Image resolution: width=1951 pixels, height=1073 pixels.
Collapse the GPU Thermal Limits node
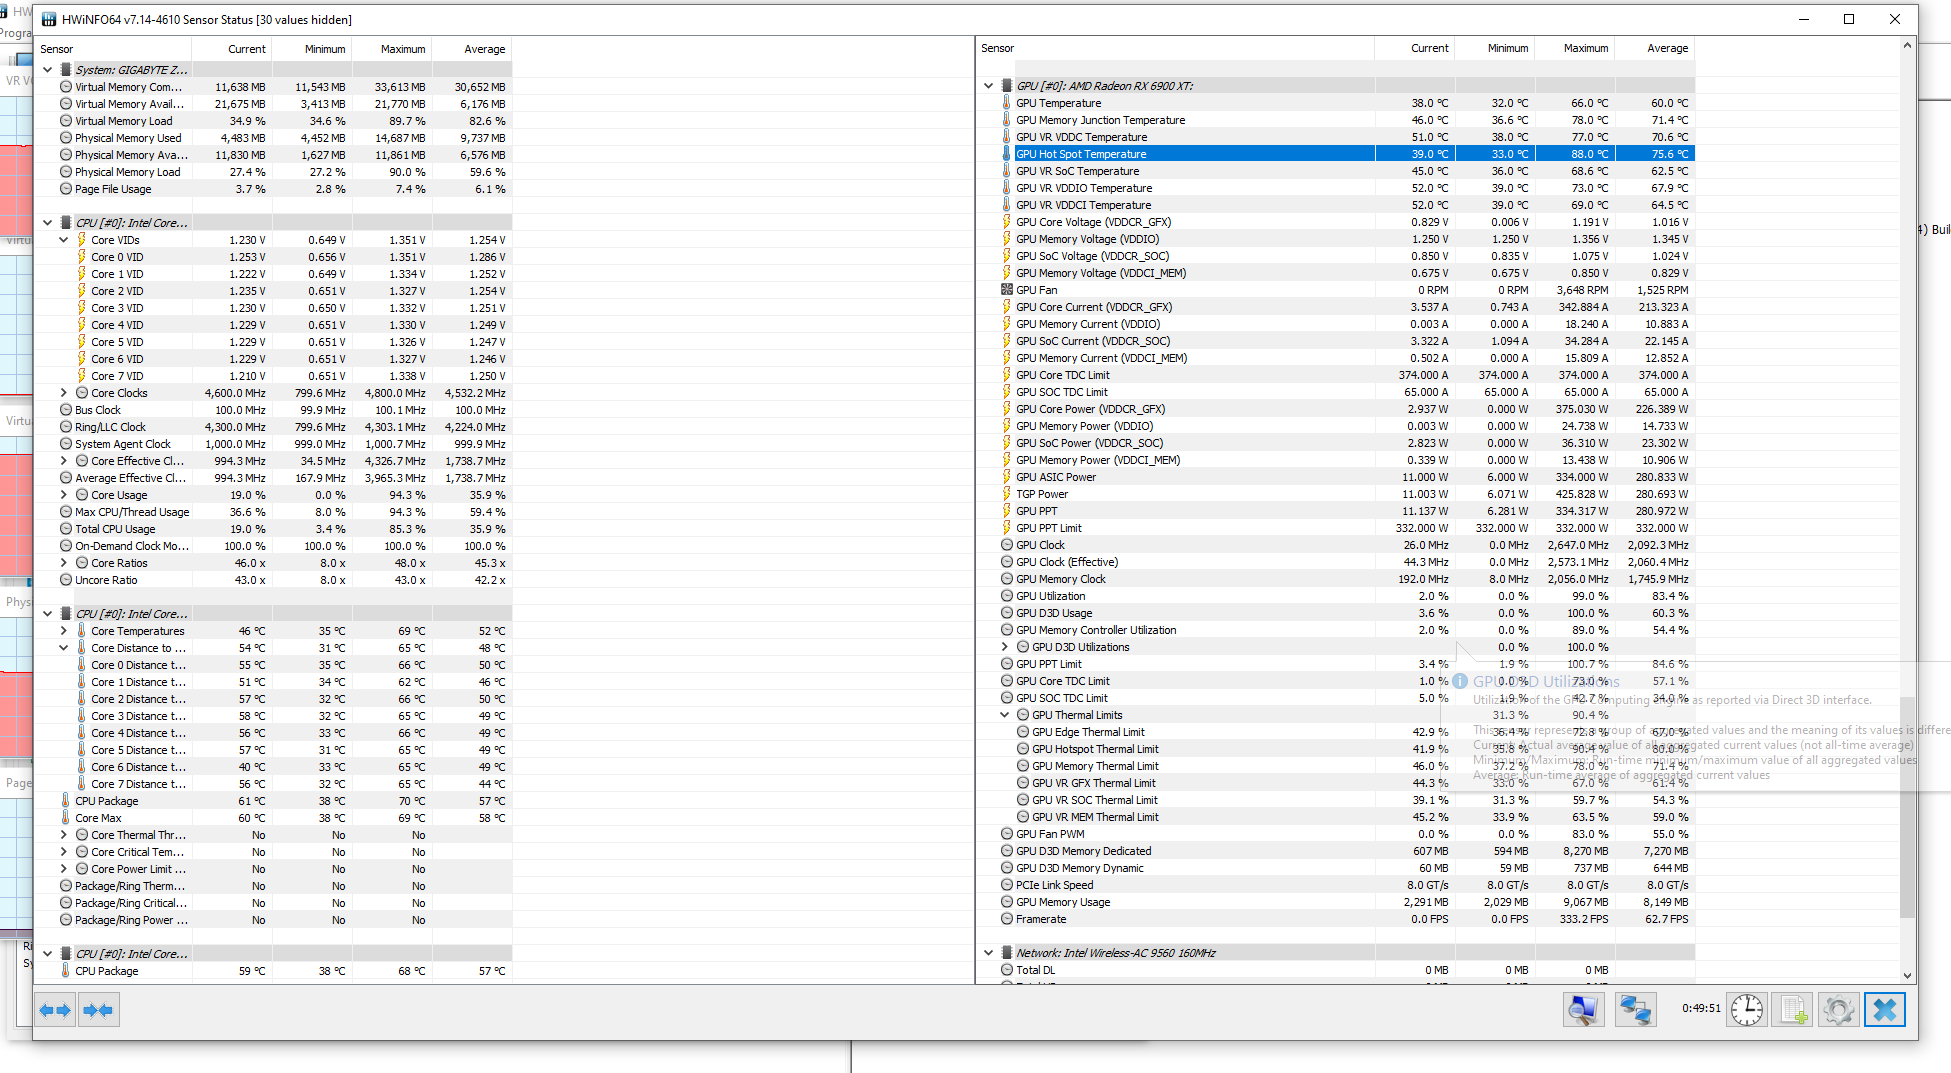pos(1004,715)
